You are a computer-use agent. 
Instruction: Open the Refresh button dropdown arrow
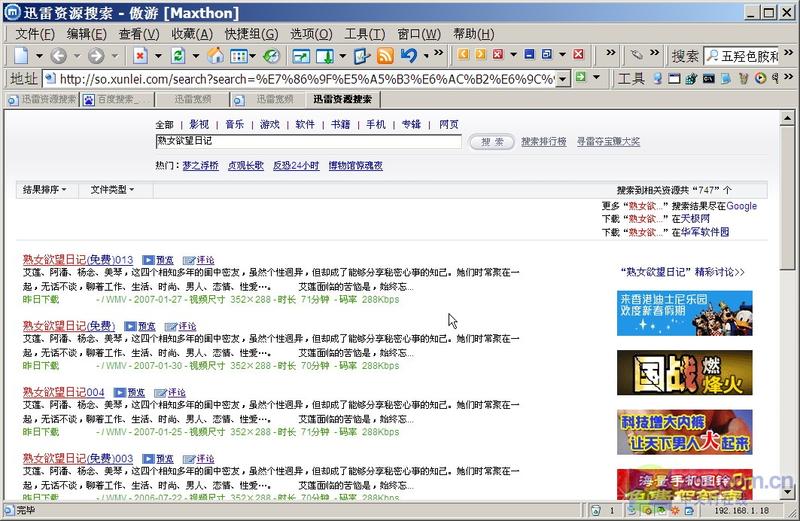coord(195,56)
